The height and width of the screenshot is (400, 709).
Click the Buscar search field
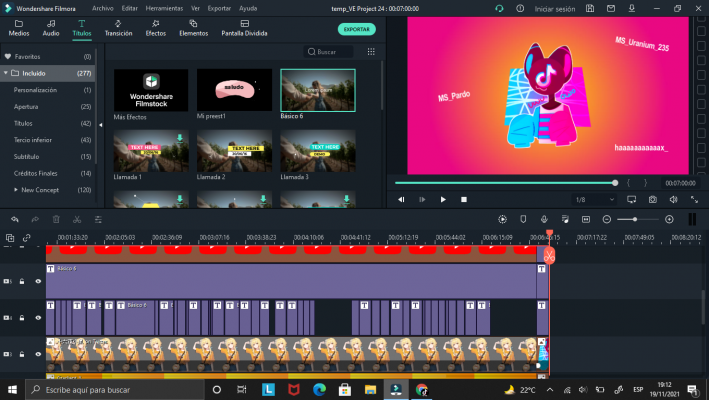click(x=328, y=52)
